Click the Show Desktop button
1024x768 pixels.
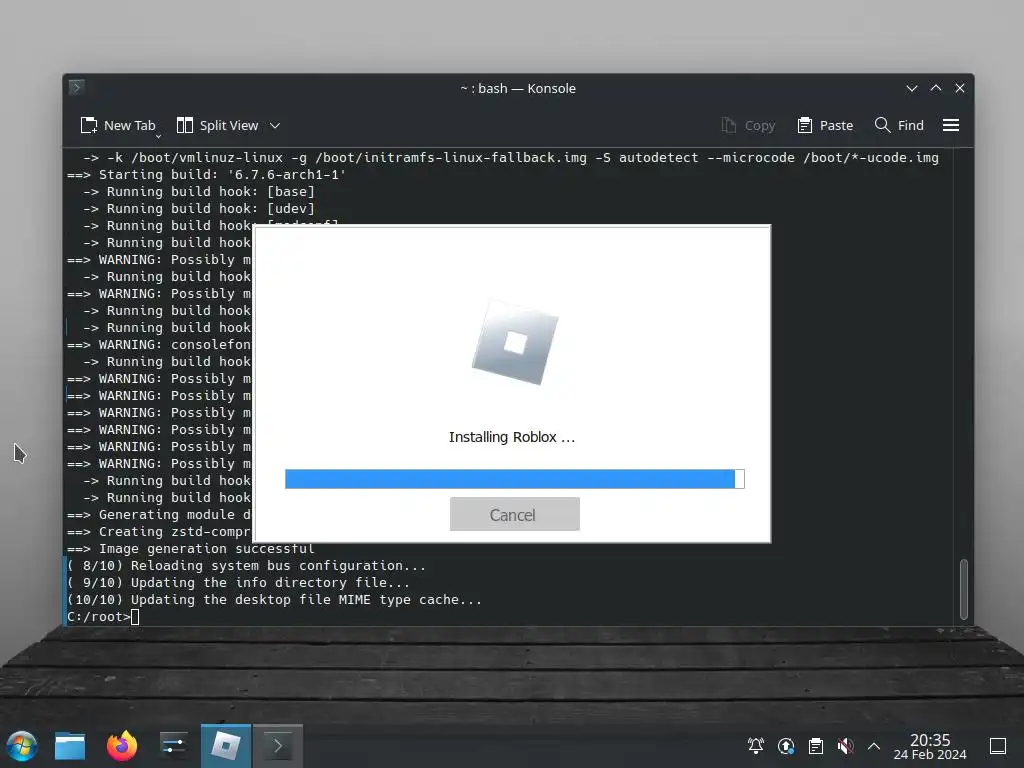tap(998, 746)
